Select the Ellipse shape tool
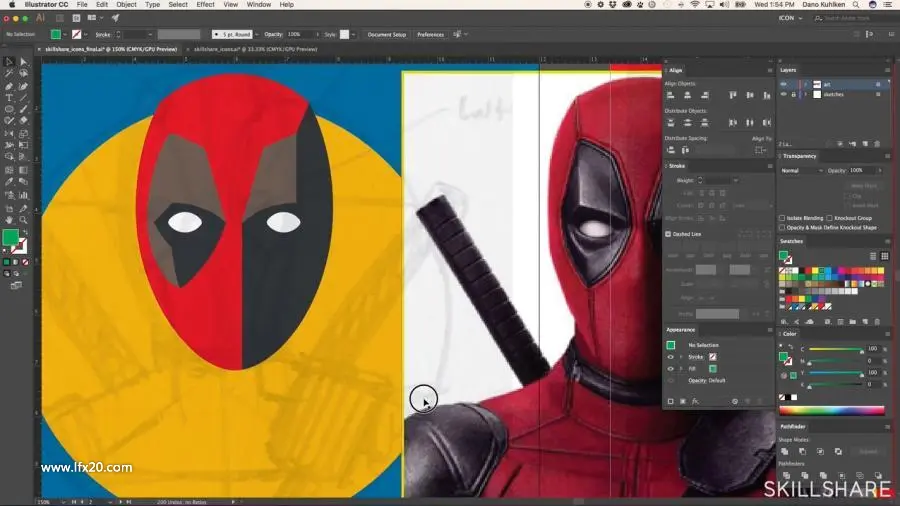Image resolution: width=900 pixels, height=506 pixels. [x=9, y=109]
